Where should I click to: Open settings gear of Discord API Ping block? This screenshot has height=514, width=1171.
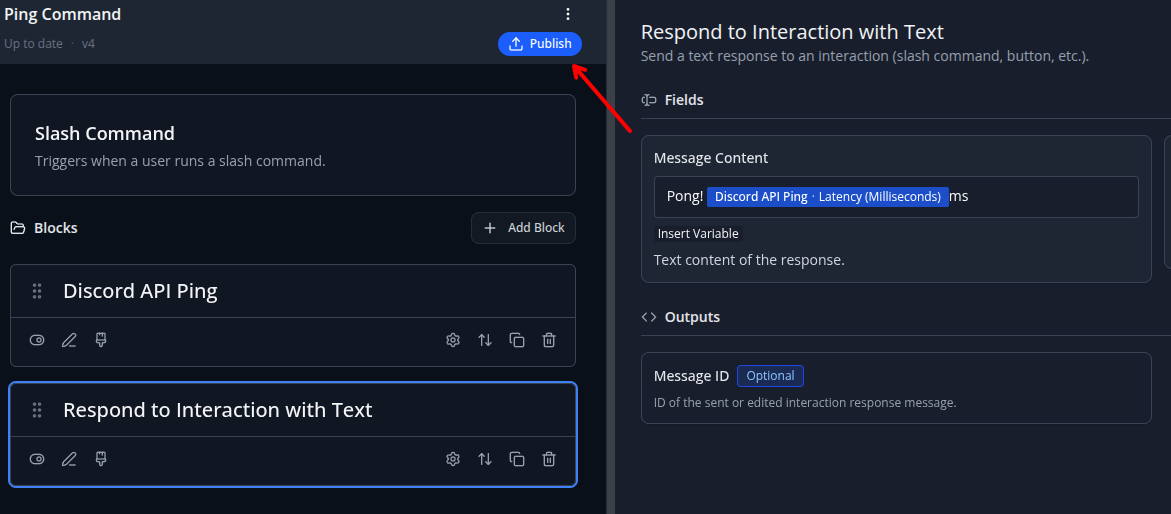point(453,341)
